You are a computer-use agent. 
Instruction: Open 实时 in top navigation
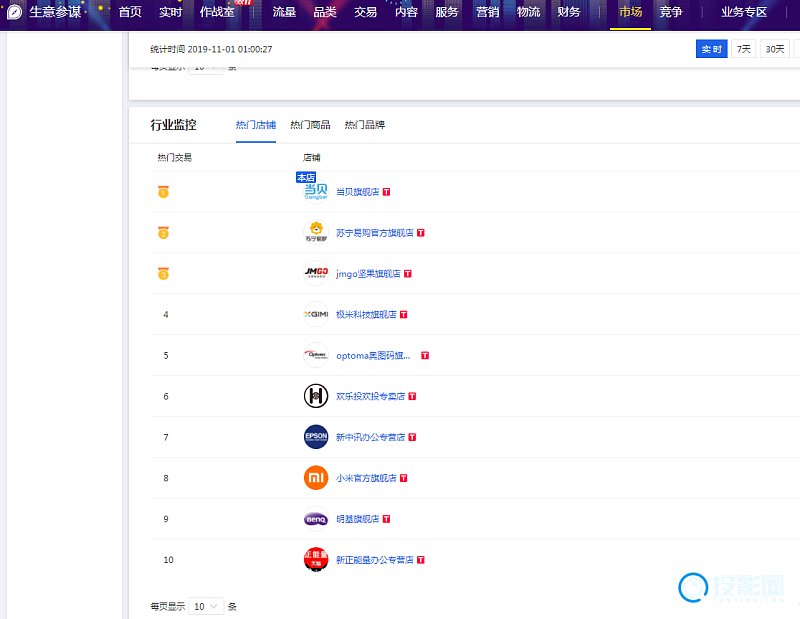point(170,12)
